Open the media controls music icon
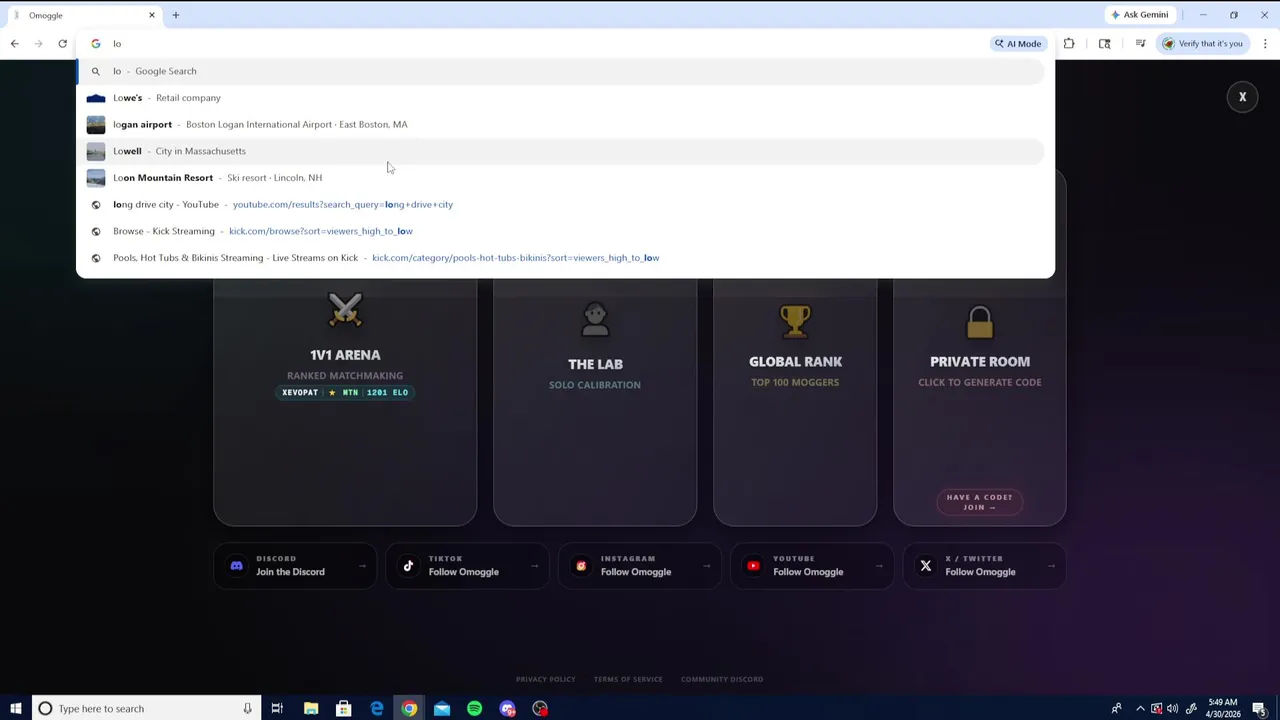The image size is (1280, 720). tap(1140, 43)
